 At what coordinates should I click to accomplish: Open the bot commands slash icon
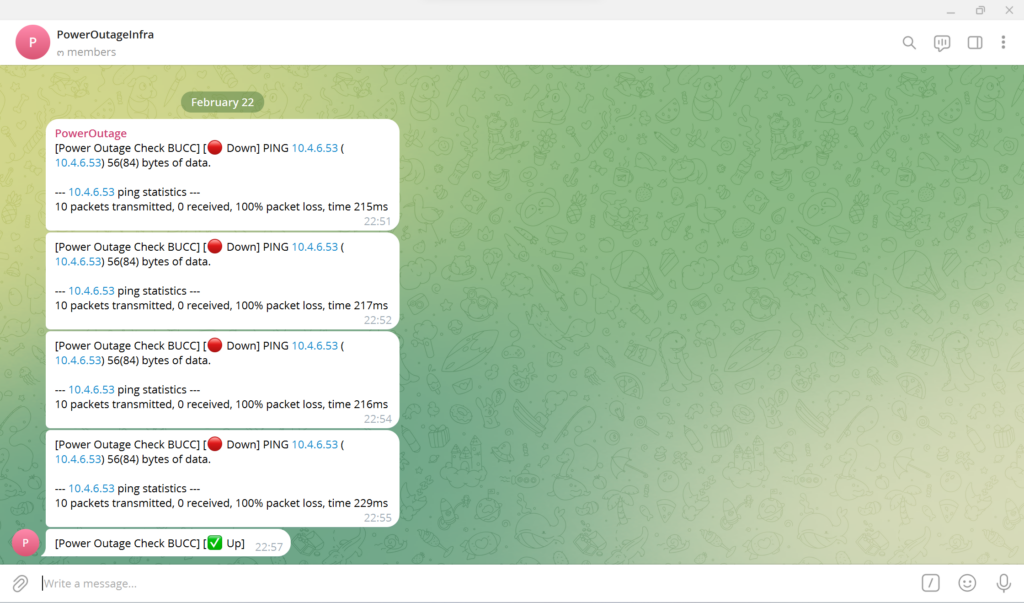click(930, 583)
